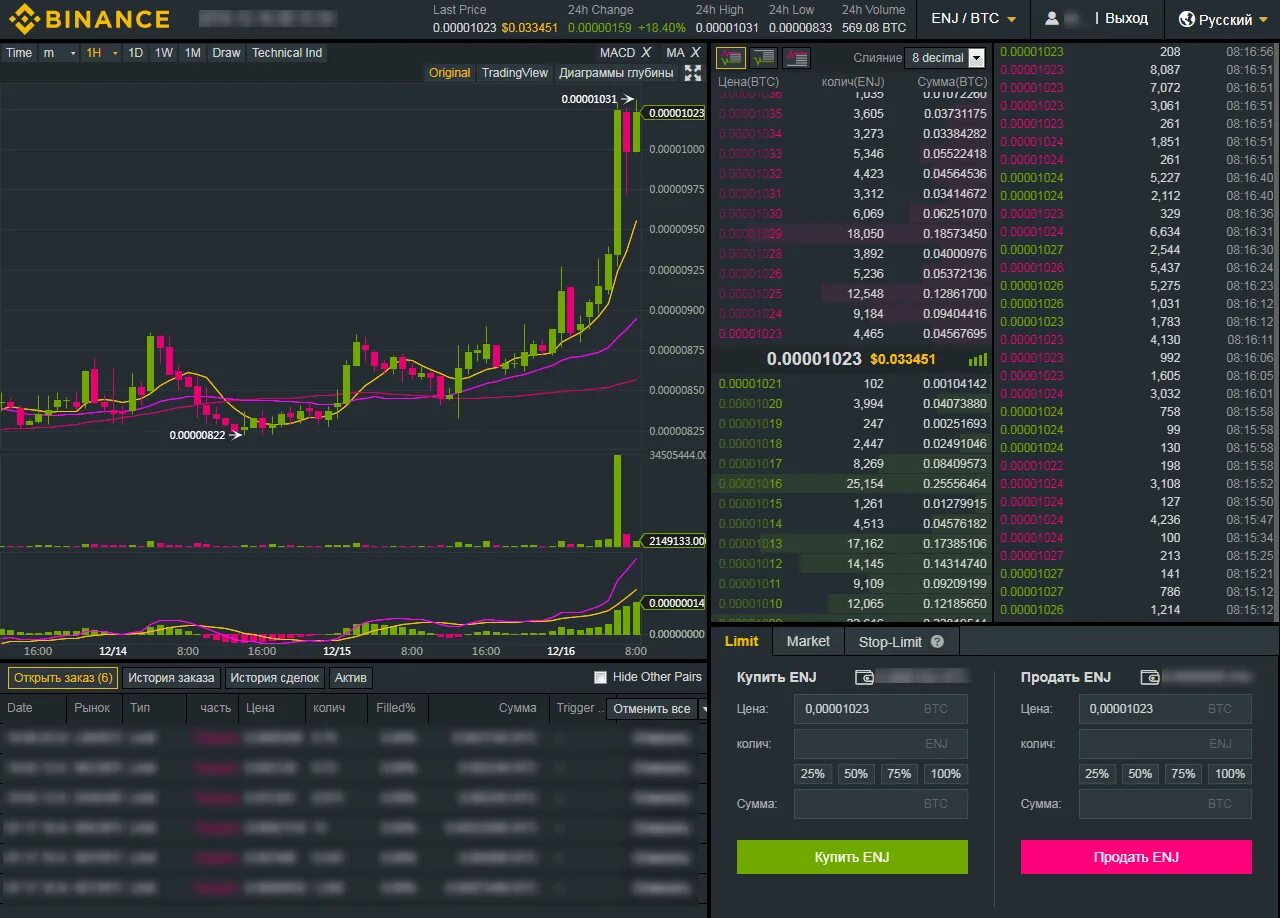1280x918 pixels.
Task: Click the sell Сумма total input field
Action: (x=1165, y=804)
